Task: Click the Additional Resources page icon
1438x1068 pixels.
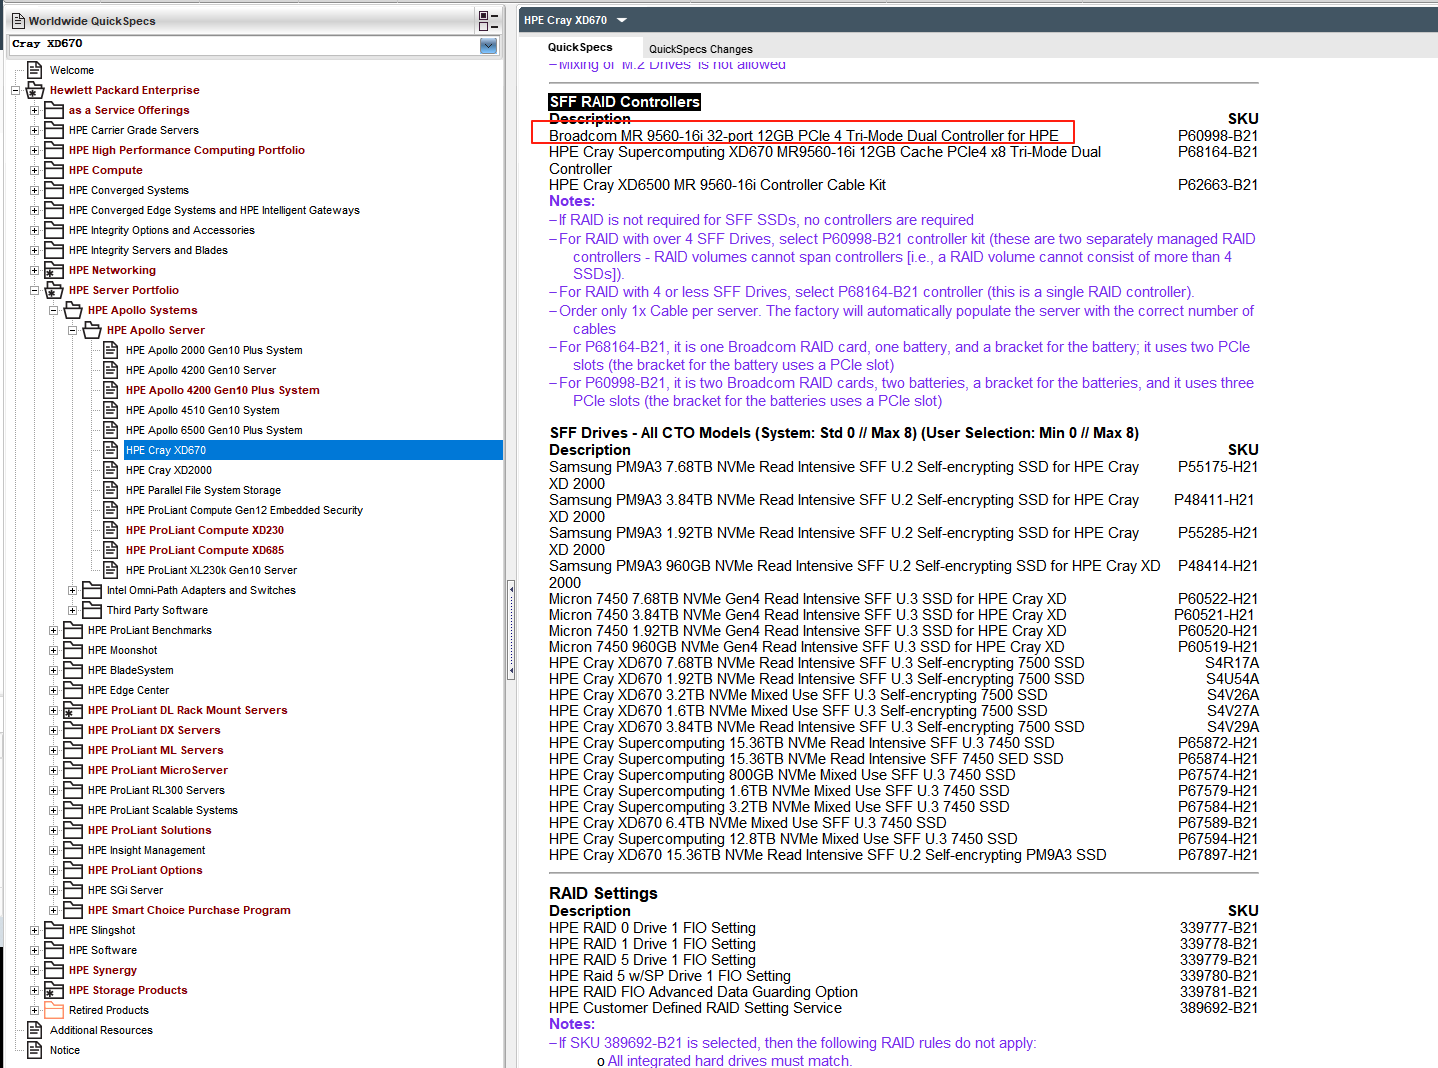Action: (35, 1030)
